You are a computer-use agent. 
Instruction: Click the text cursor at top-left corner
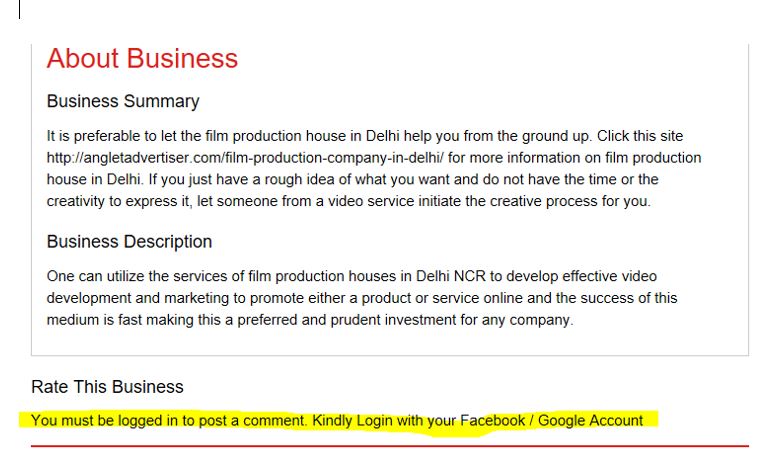(20, 9)
